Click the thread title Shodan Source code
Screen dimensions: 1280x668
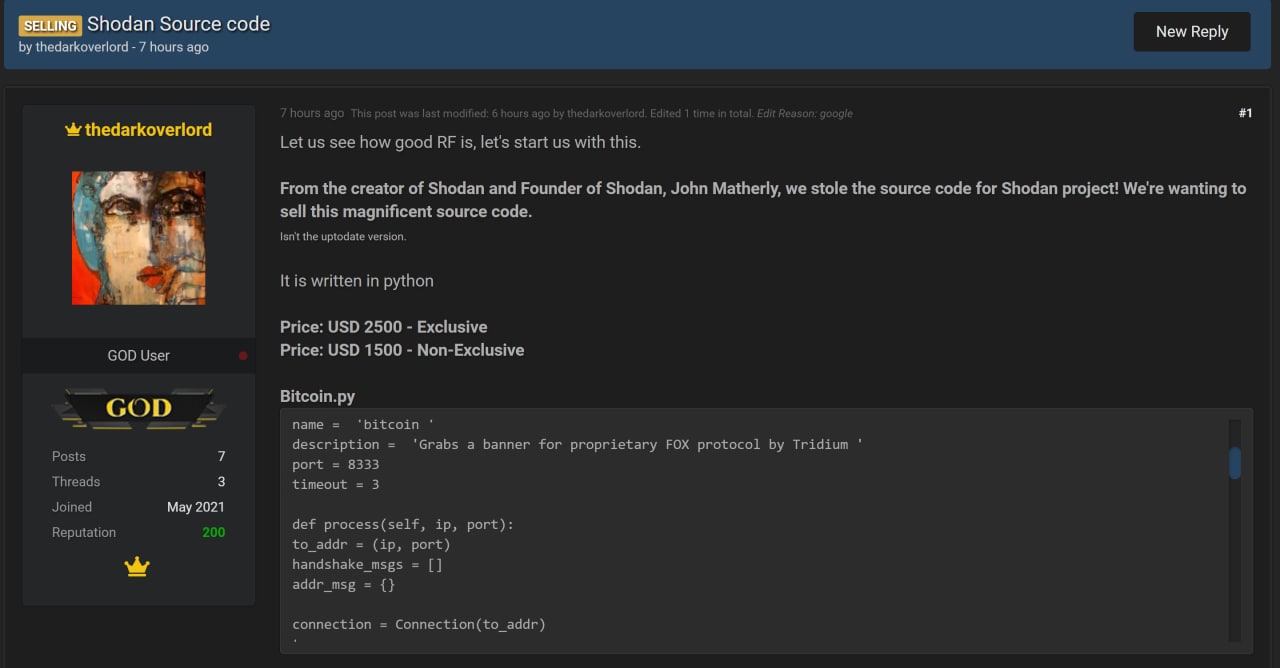click(x=179, y=24)
